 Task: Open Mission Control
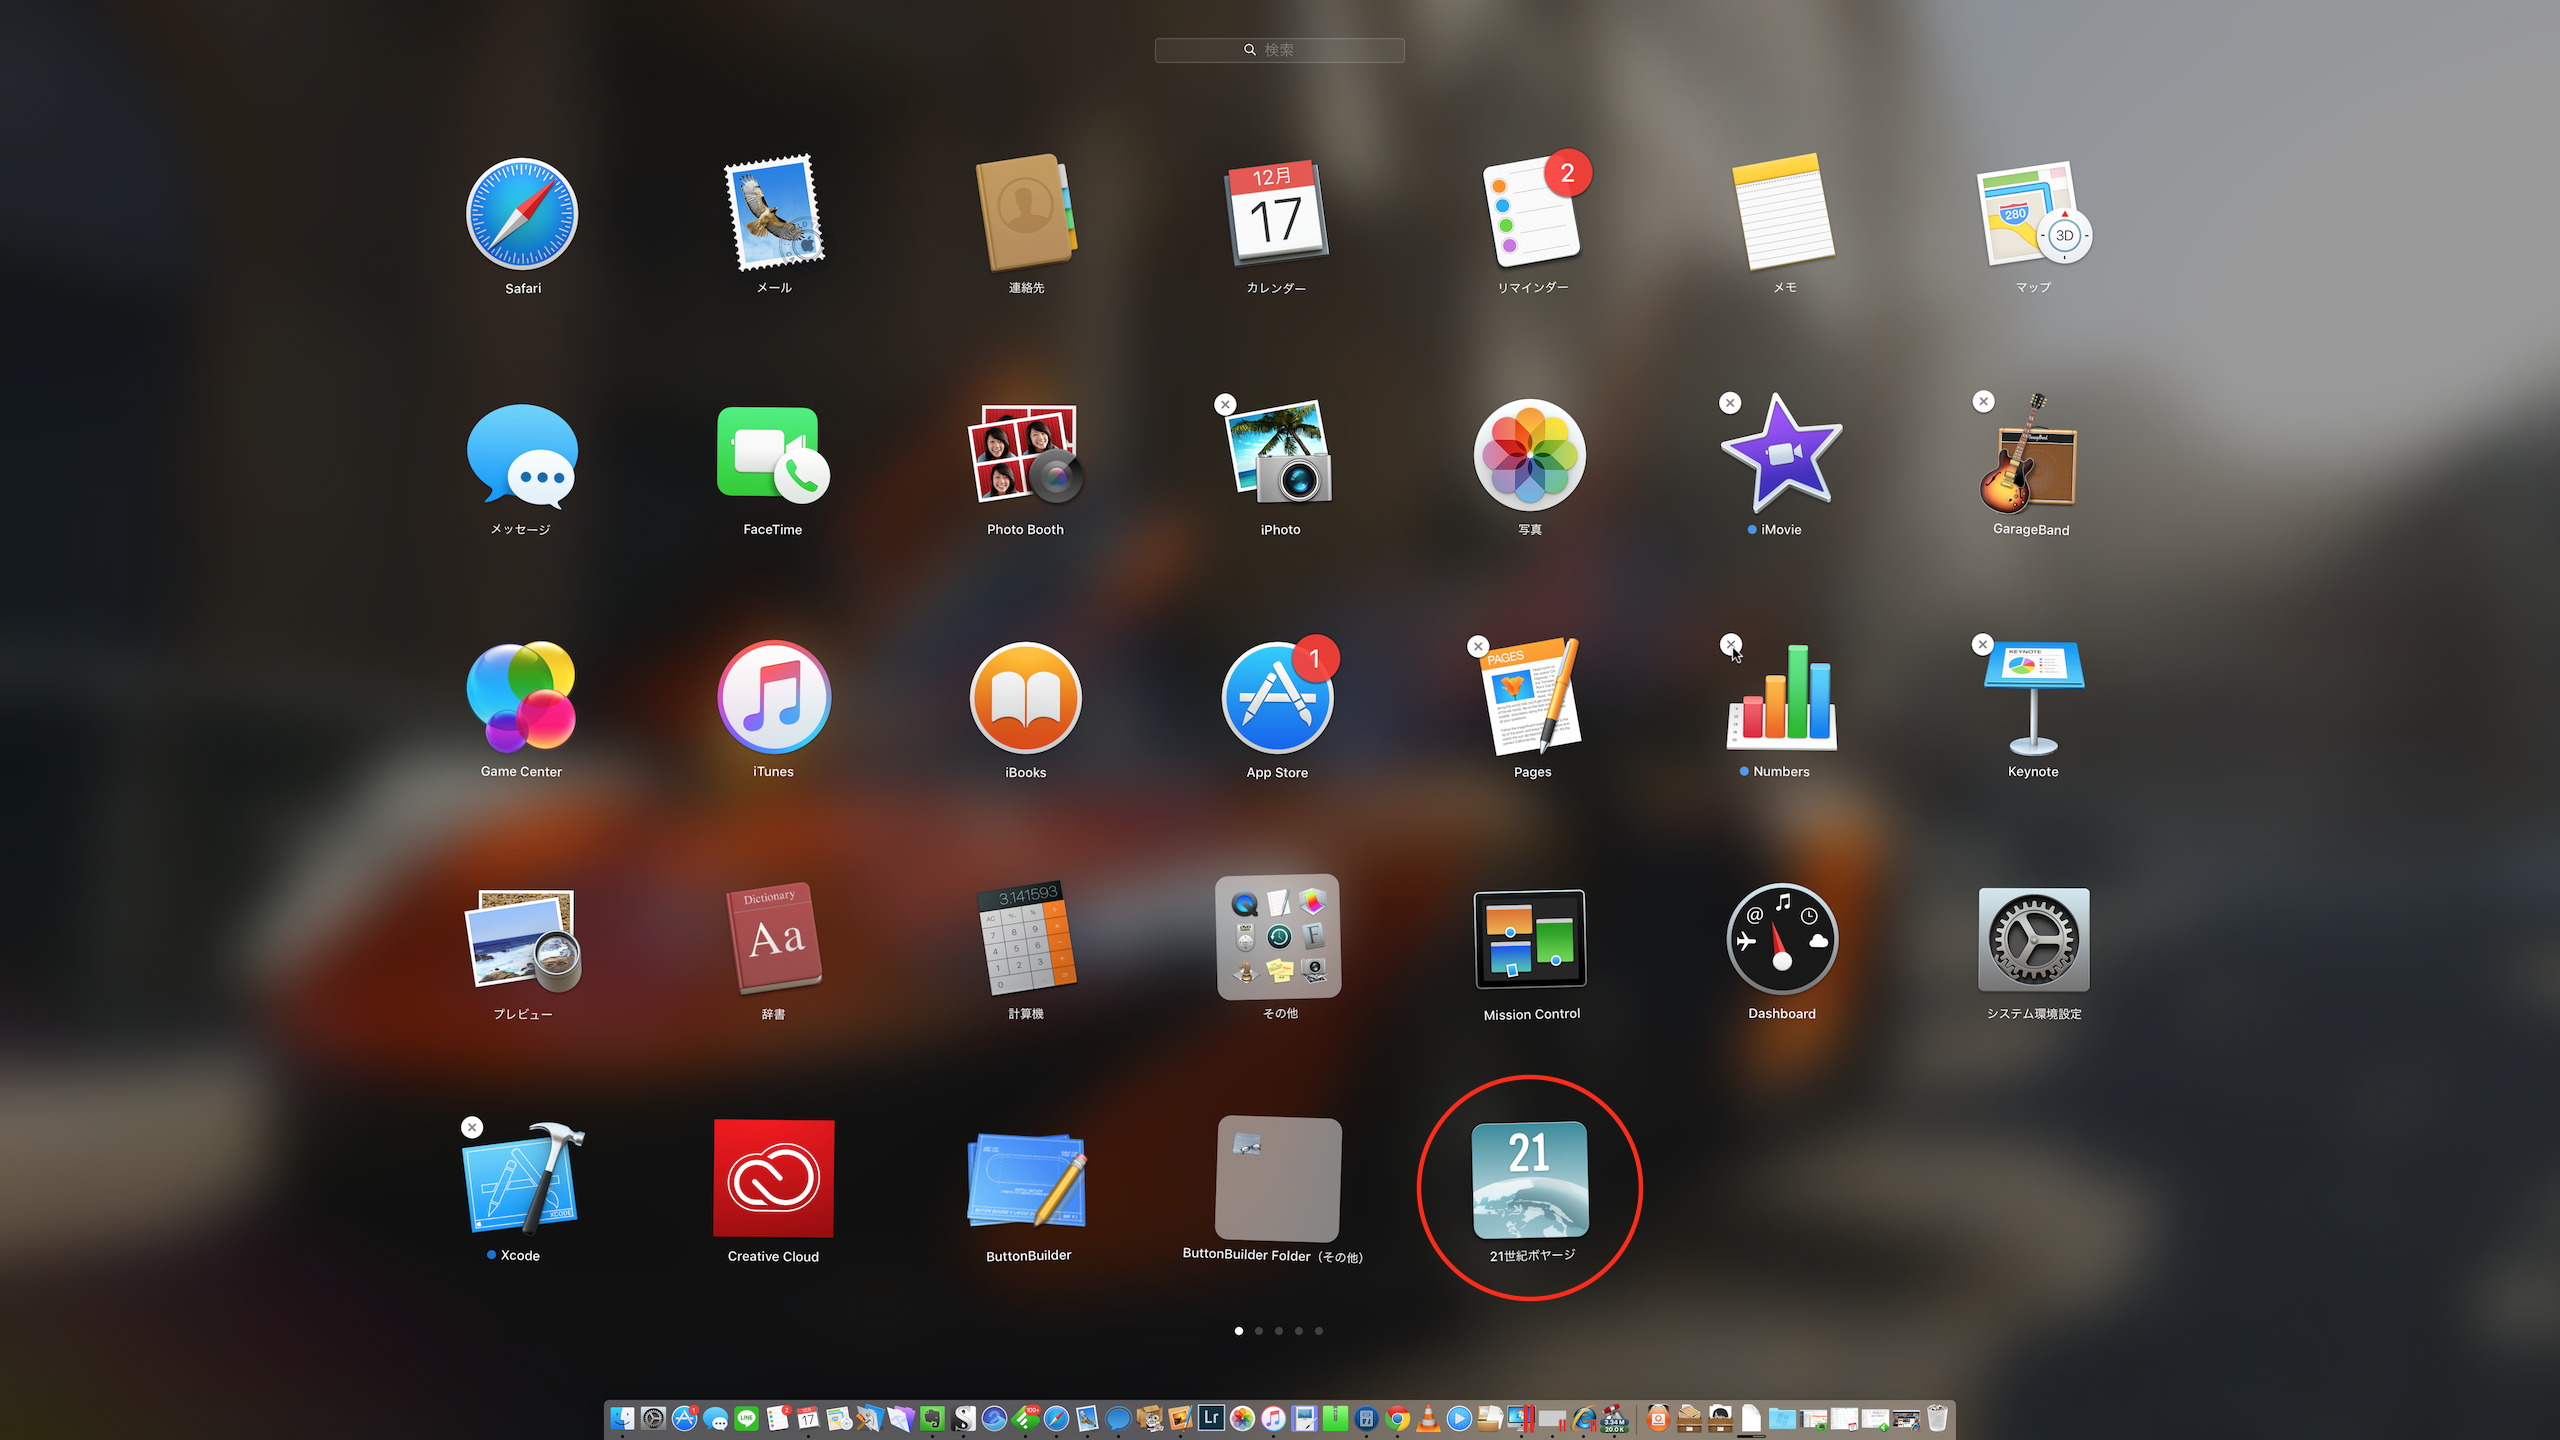point(1531,939)
